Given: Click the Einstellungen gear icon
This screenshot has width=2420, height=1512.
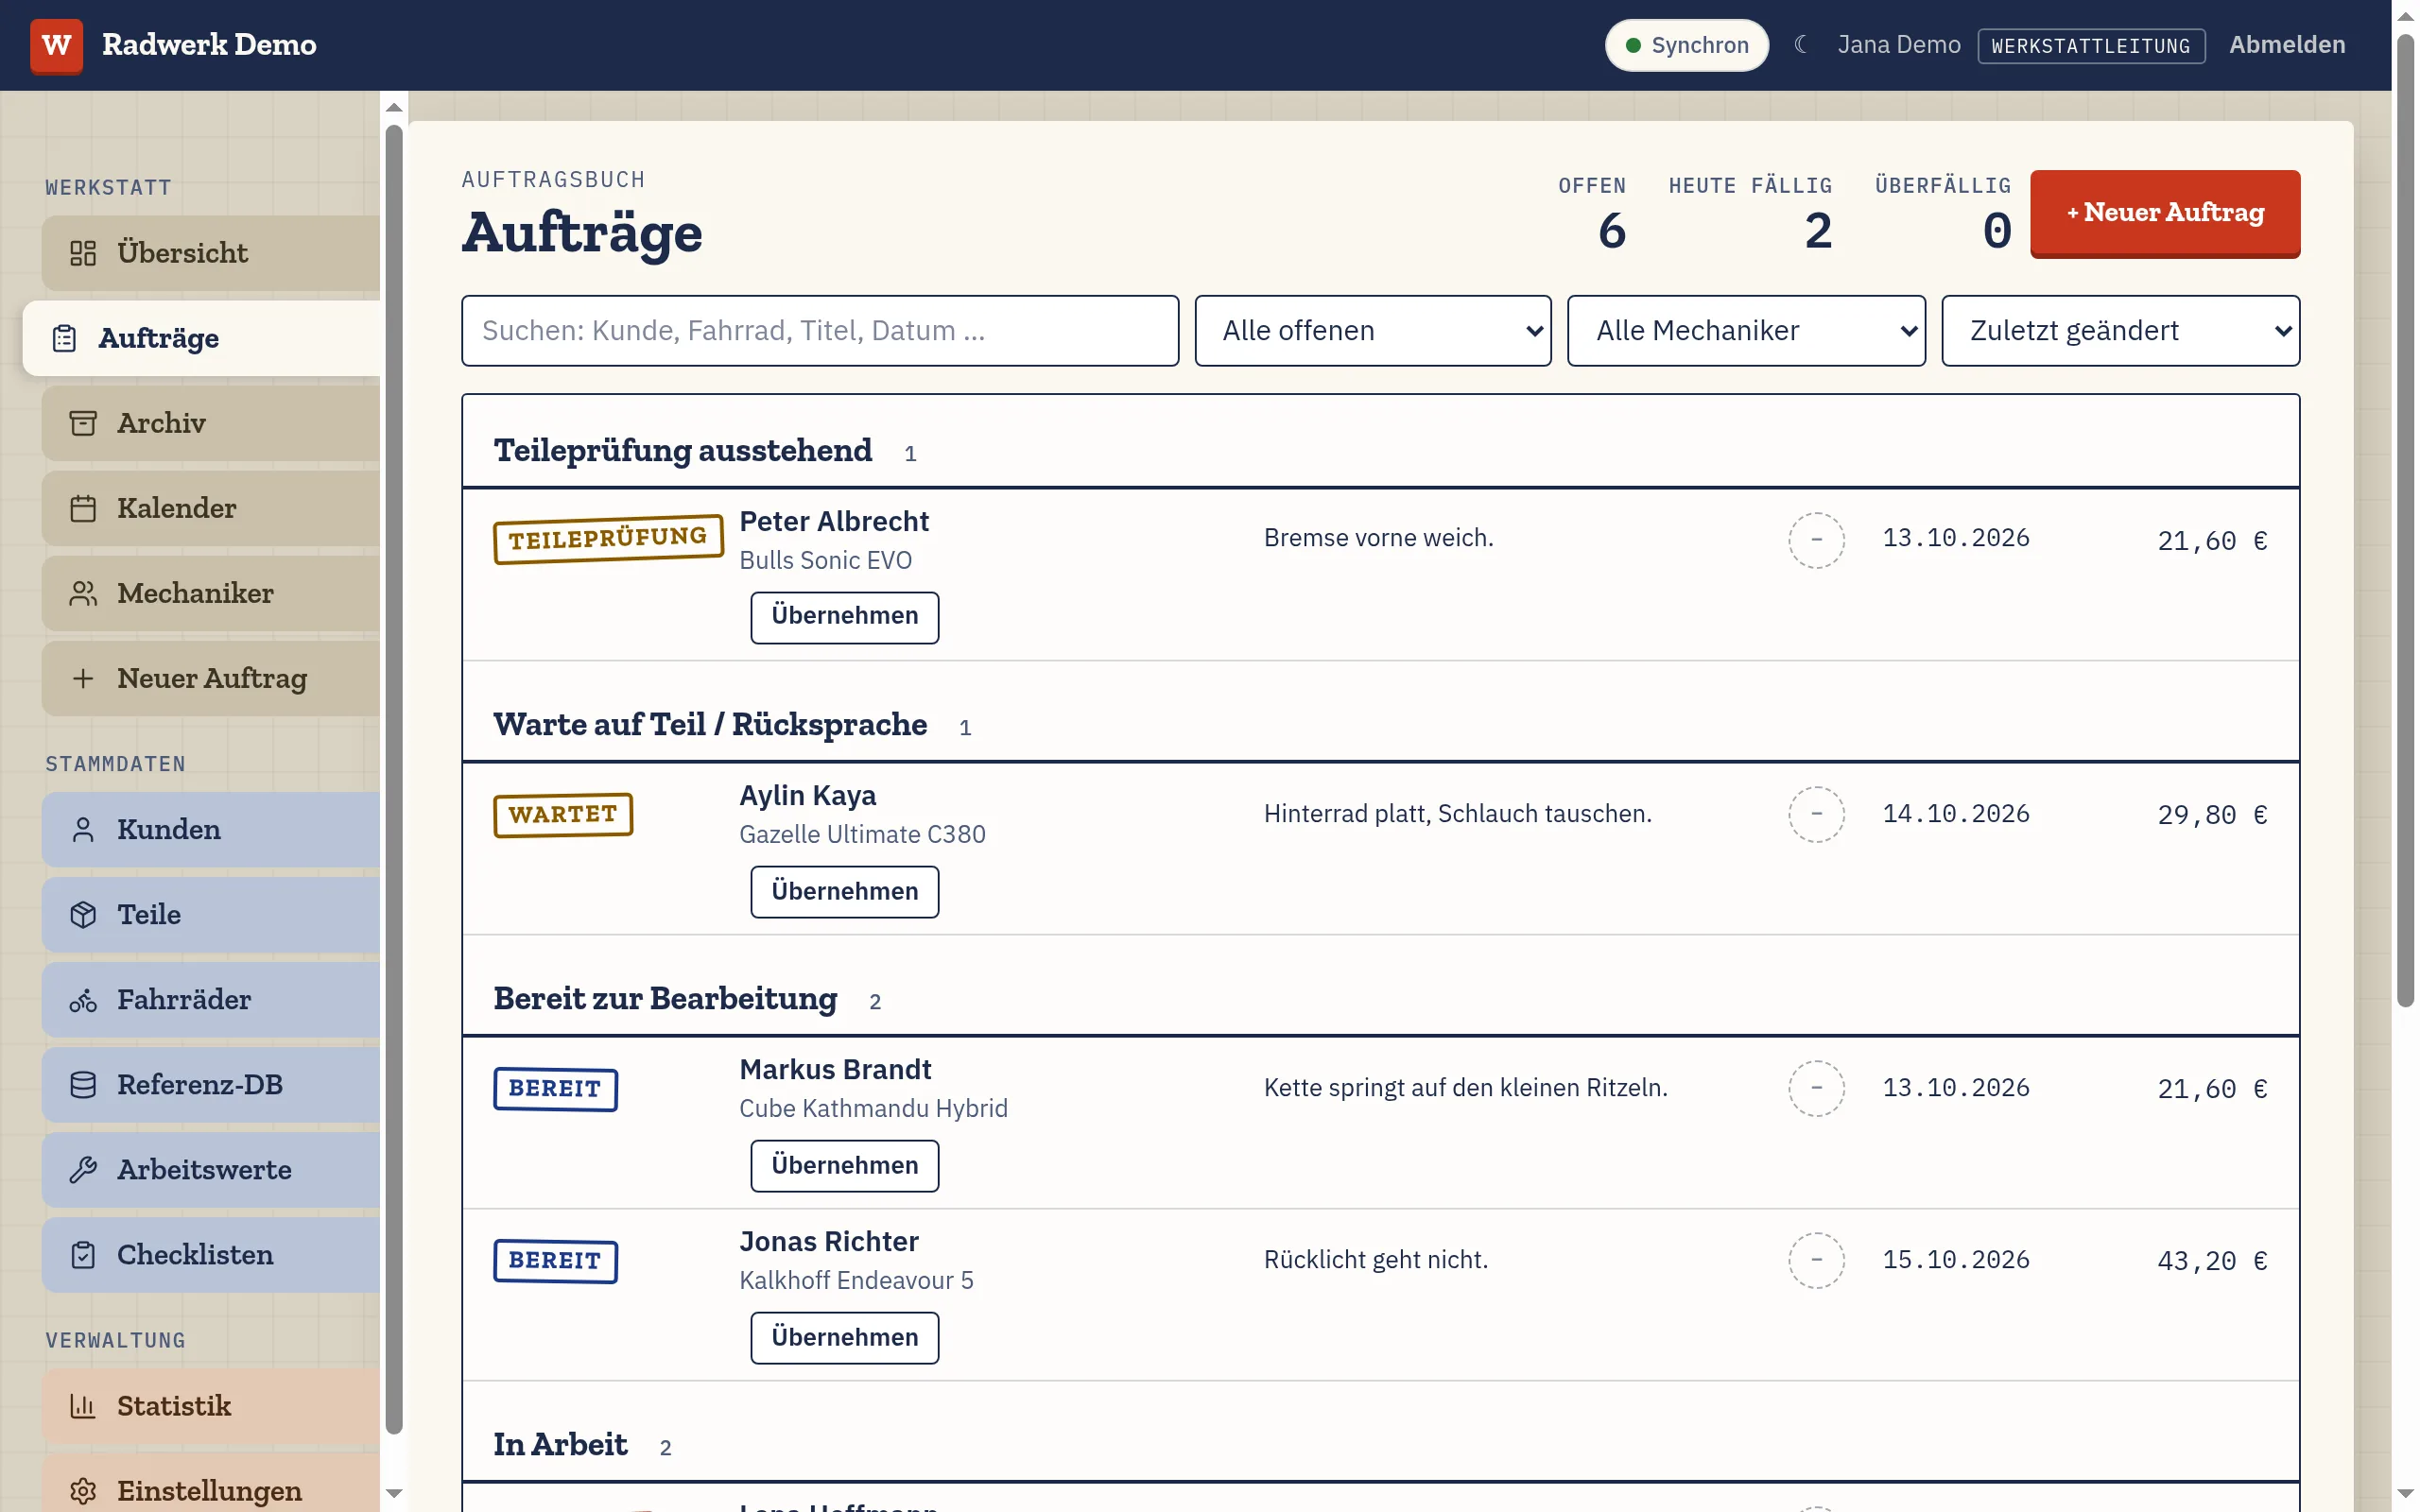Looking at the screenshot, I should pyautogui.click(x=83, y=1490).
